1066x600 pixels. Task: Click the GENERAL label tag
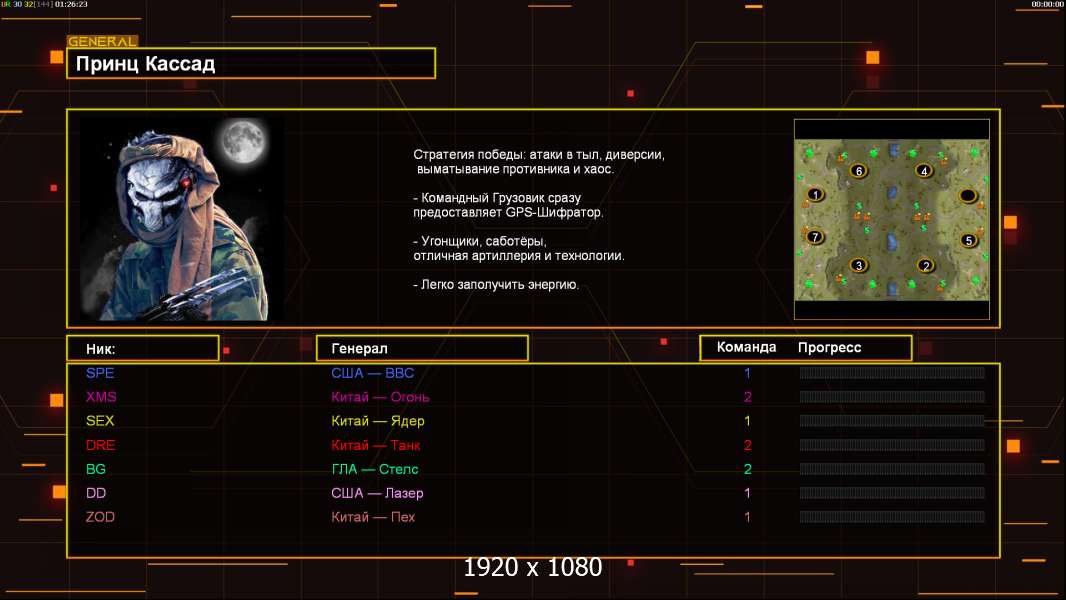tap(103, 41)
